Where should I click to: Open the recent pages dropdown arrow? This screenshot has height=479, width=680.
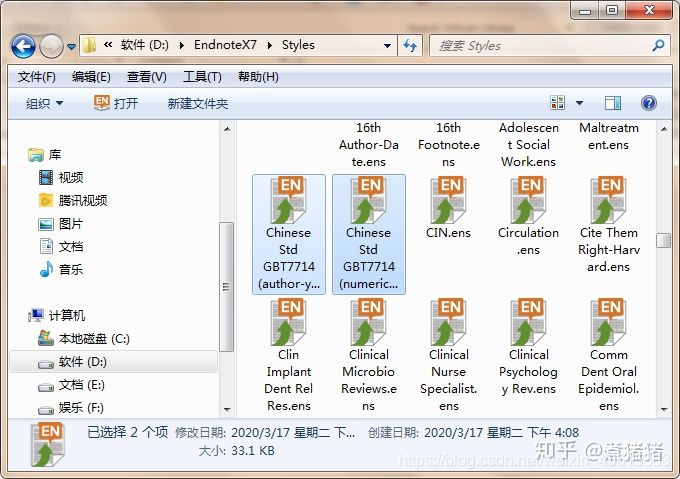(72, 46)
